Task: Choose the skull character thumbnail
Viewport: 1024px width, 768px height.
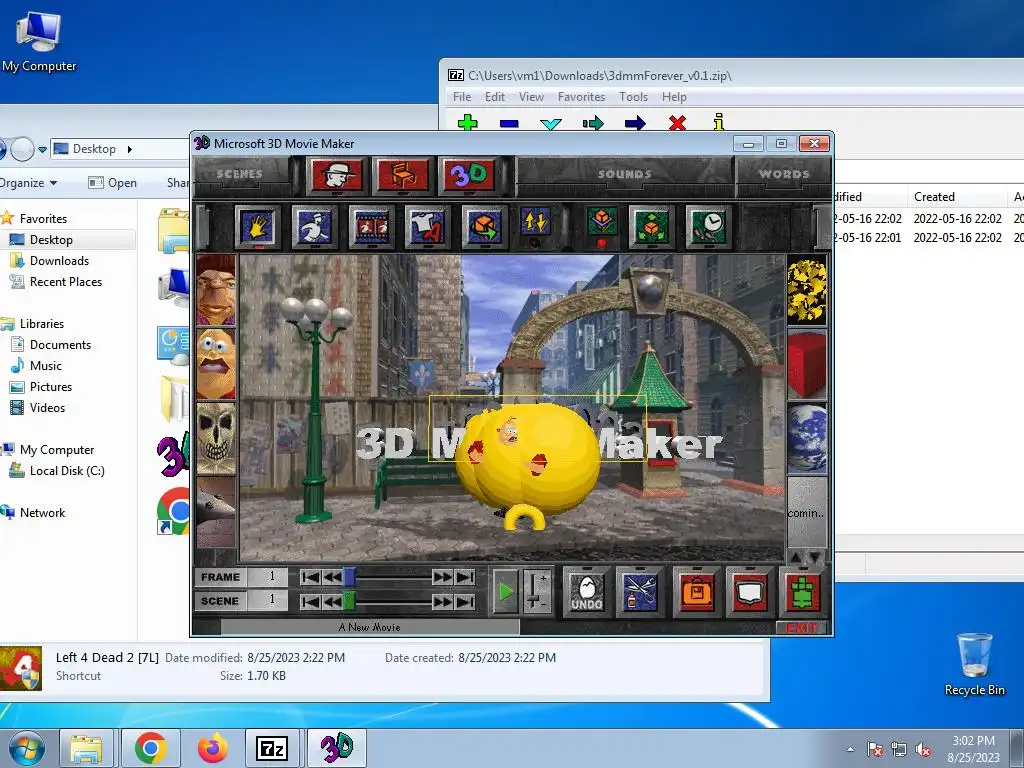Action: [x=216, y=438]
